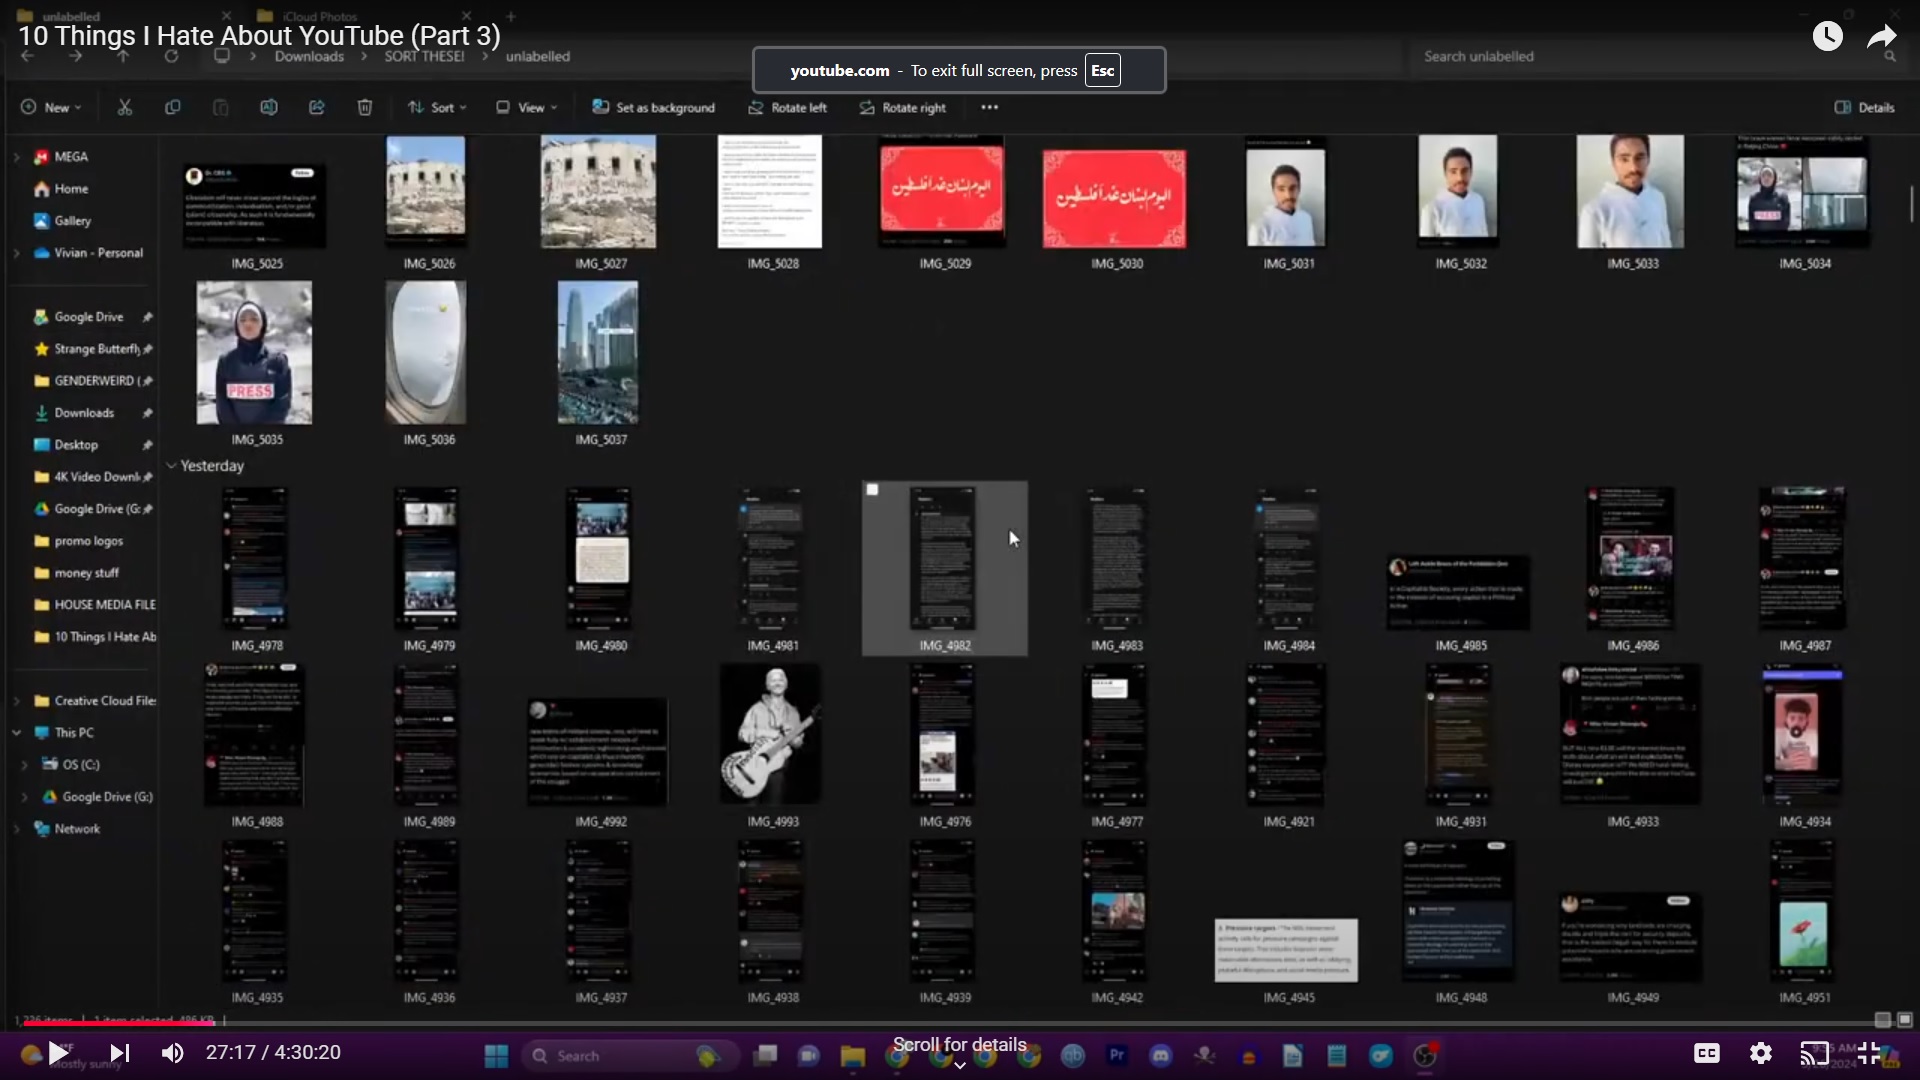
Task: Click Rotate right
Action: coord(903,107)
